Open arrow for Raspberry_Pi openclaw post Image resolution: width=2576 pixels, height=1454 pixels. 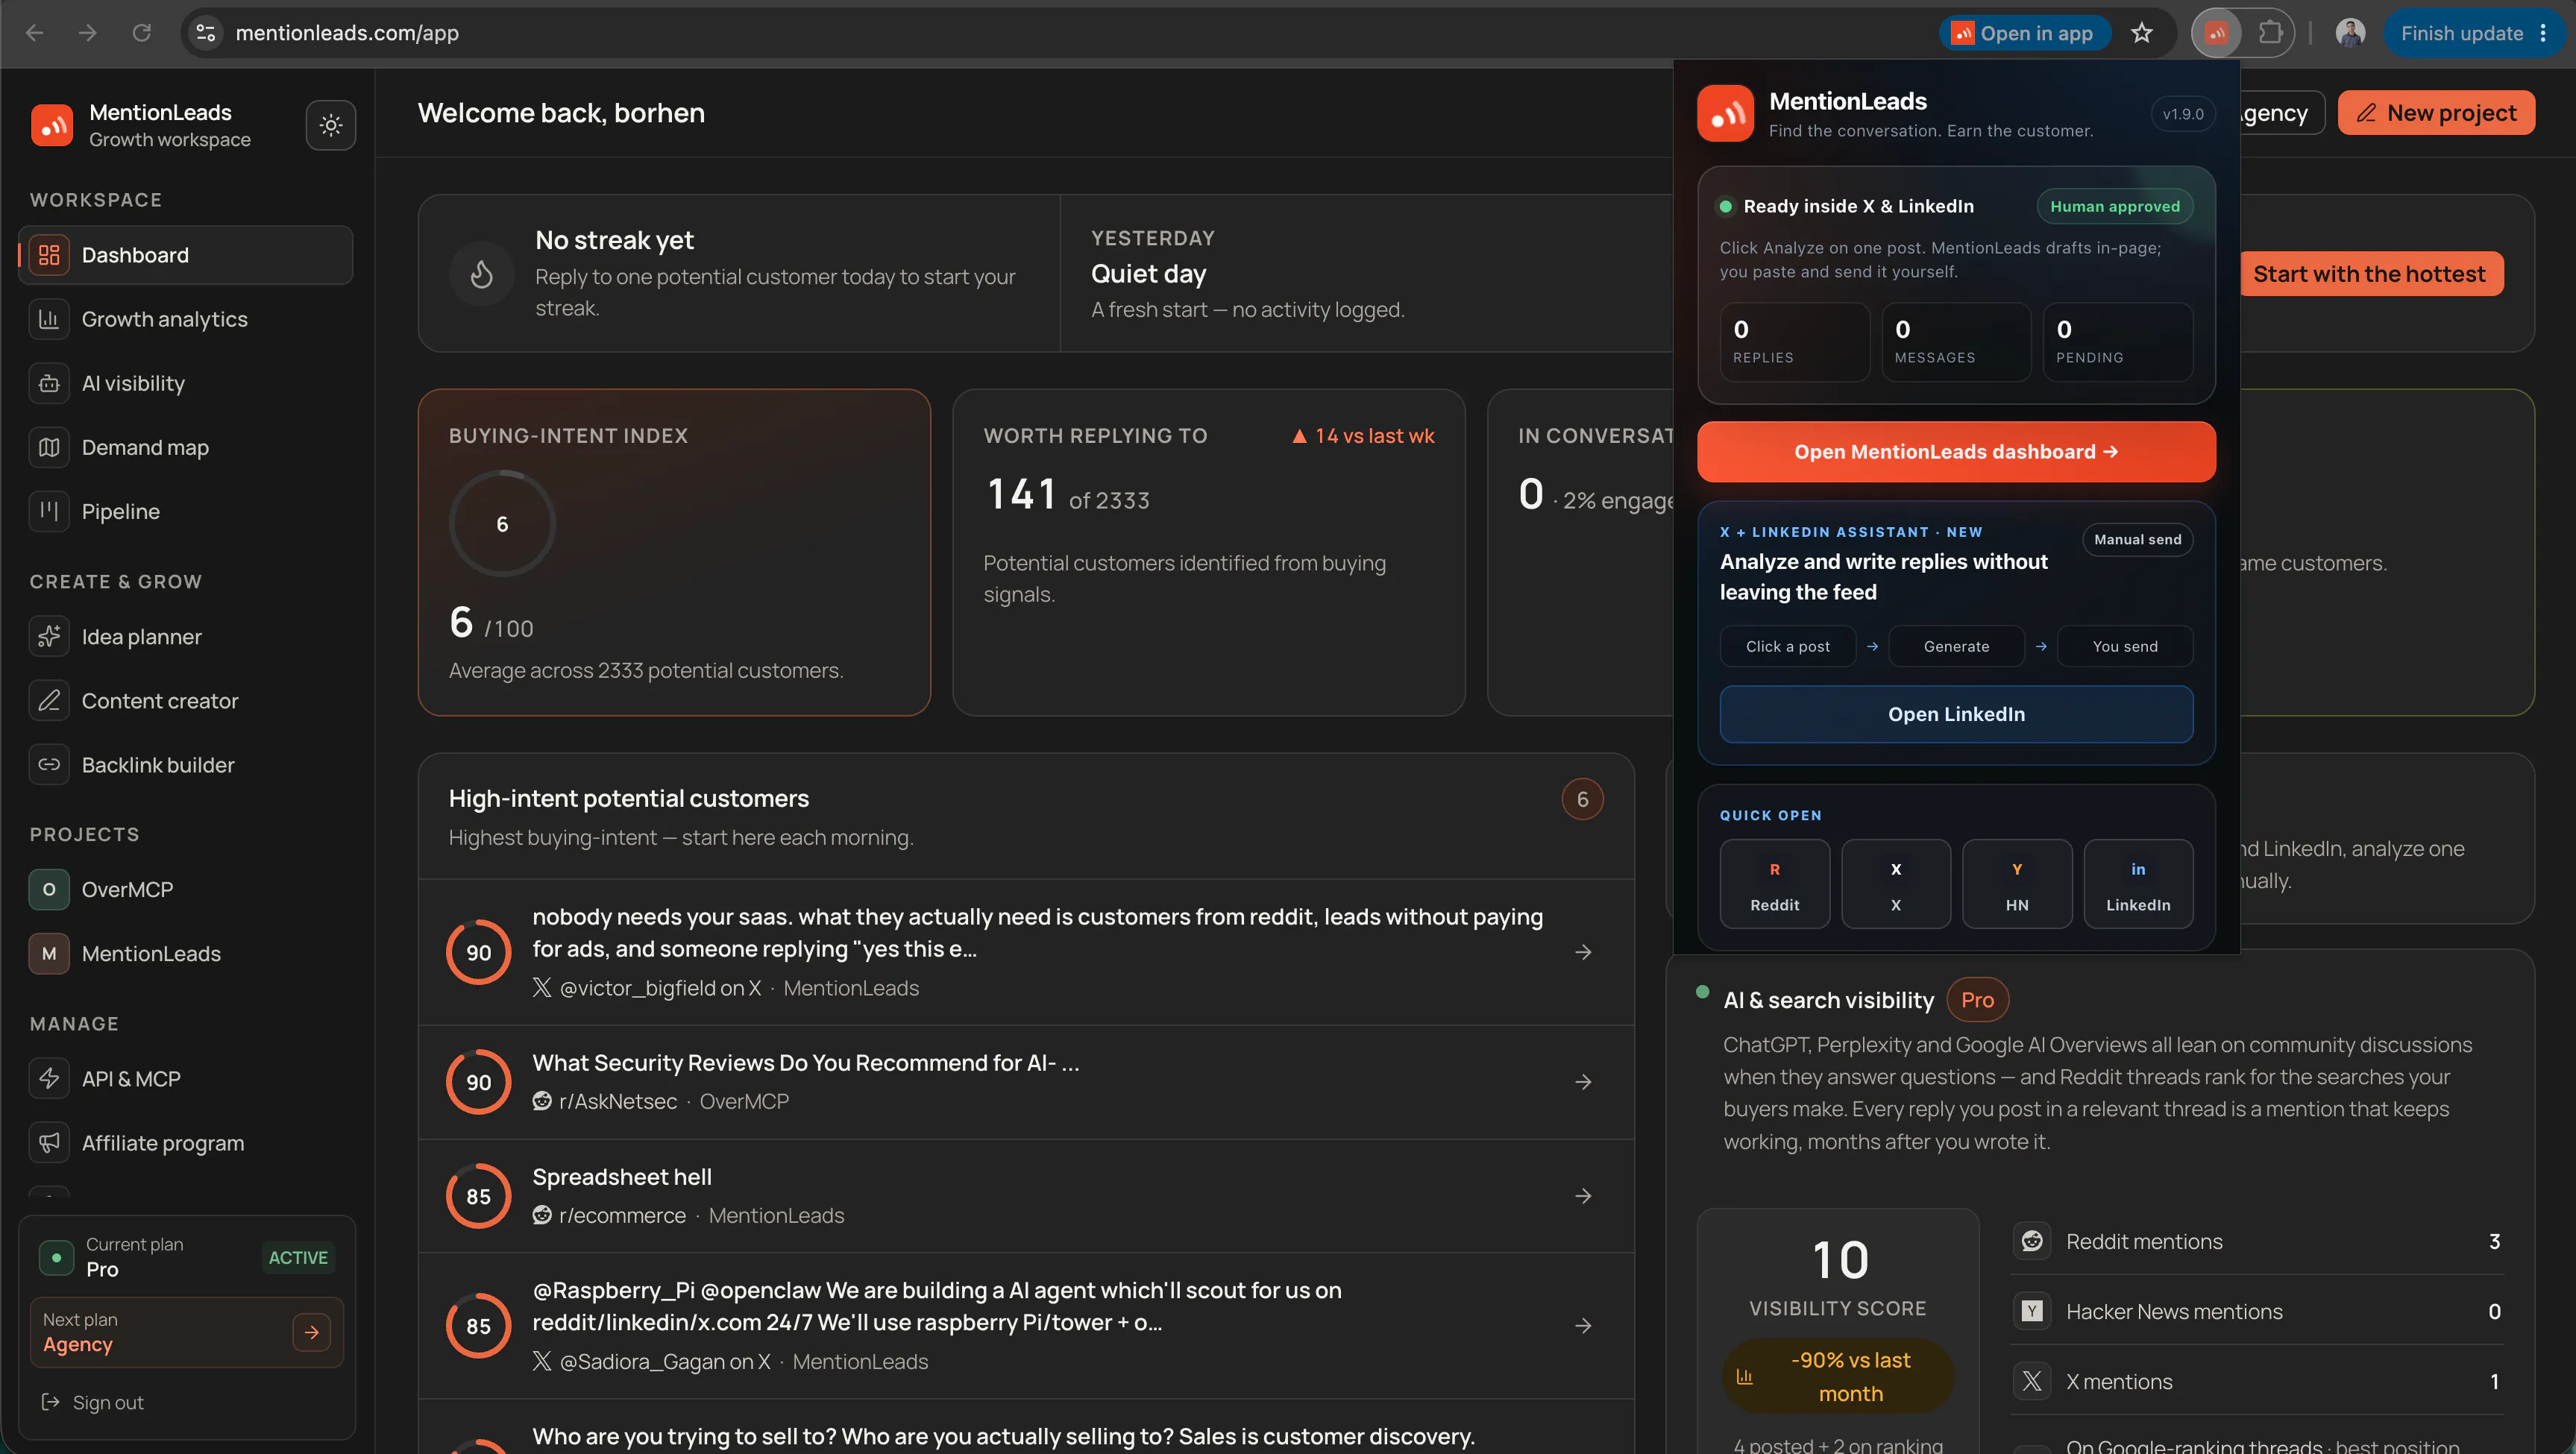[x=1583, y=1326]
